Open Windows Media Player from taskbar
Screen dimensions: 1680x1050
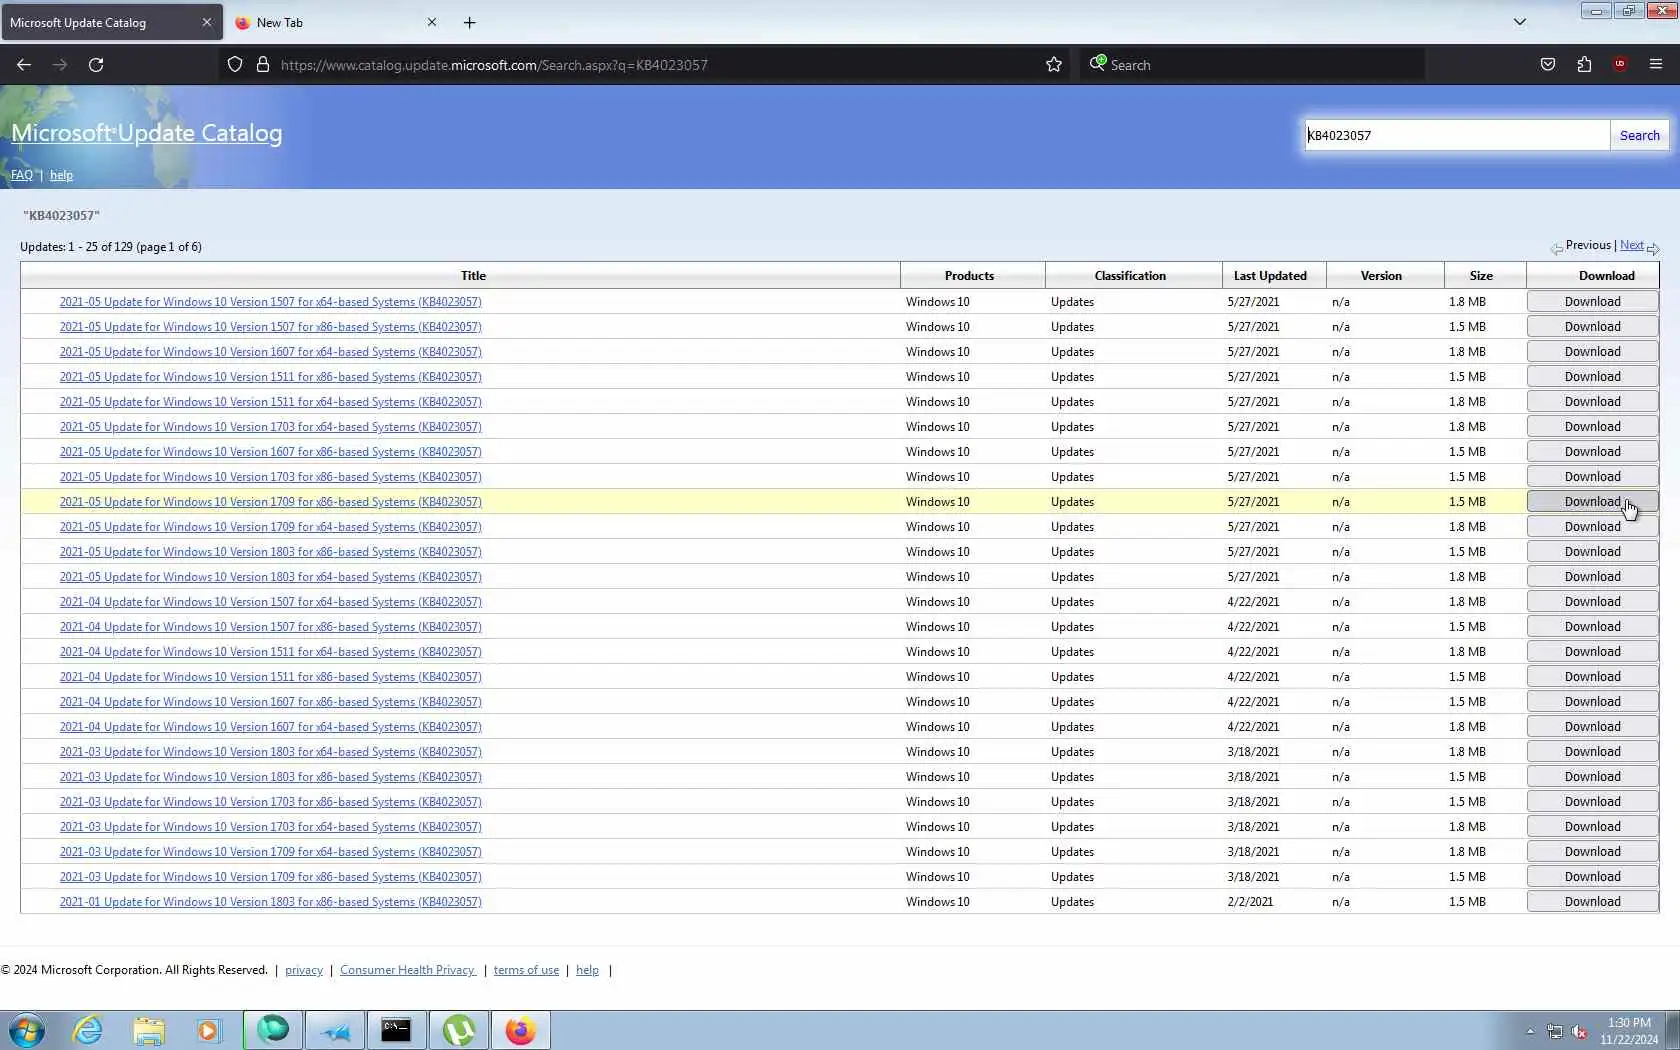(208, 1030)
